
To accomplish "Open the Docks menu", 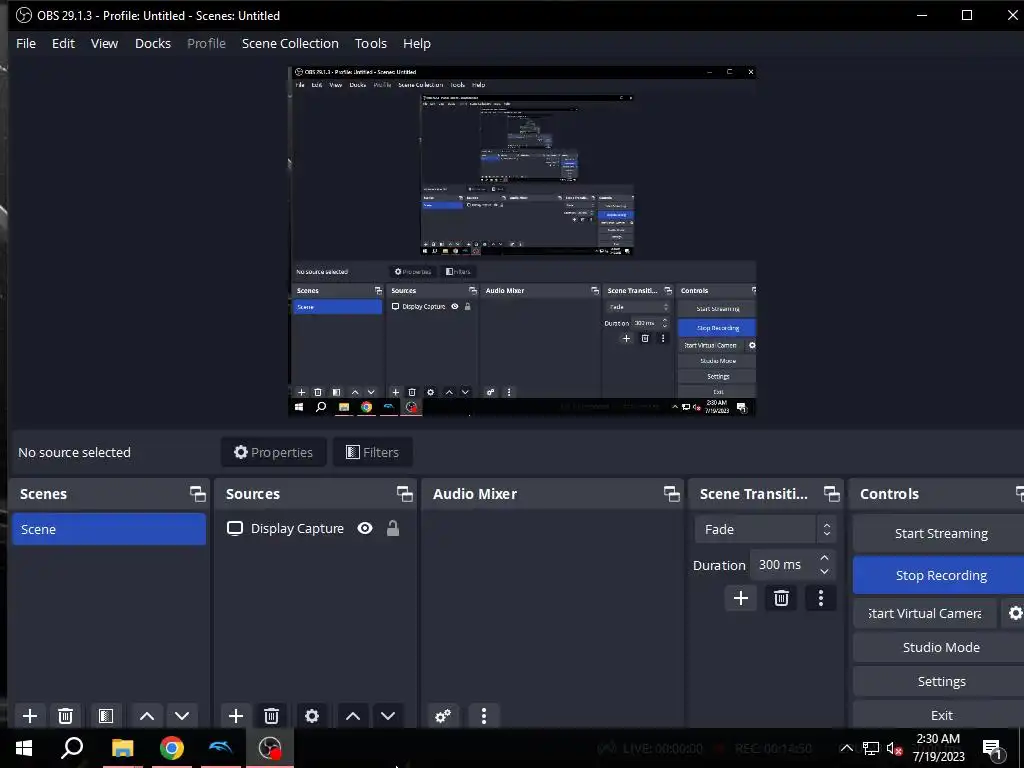I will (x=153, y=44).
